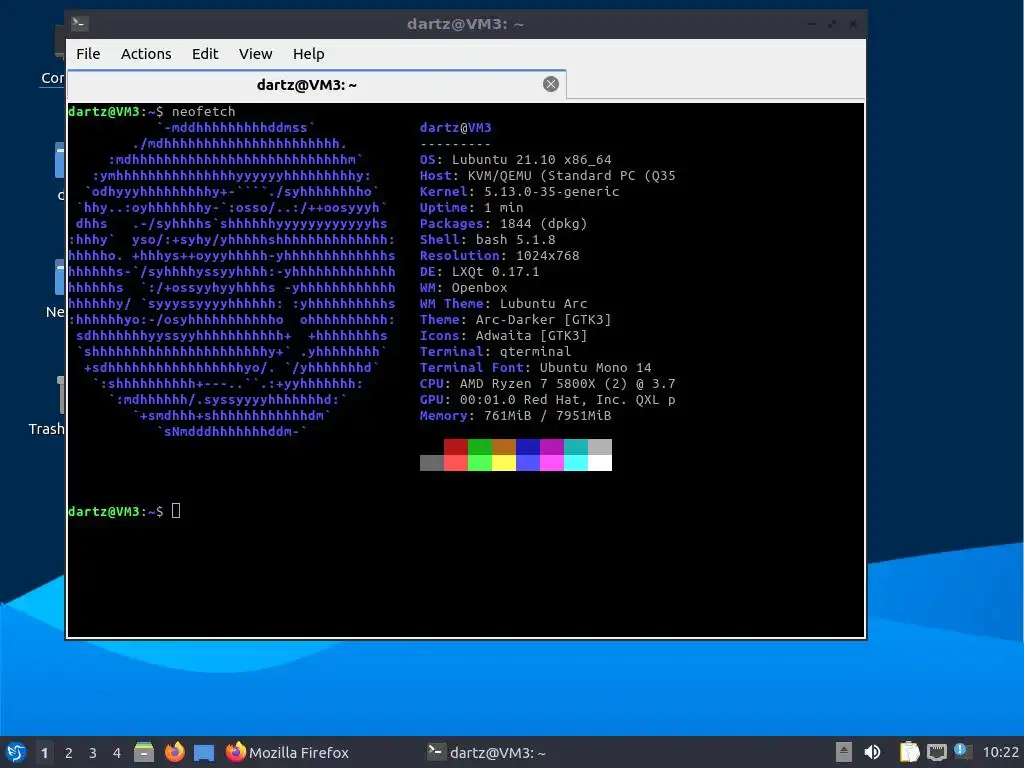Click the typed 'neofetch' command text

coord(203,112)
